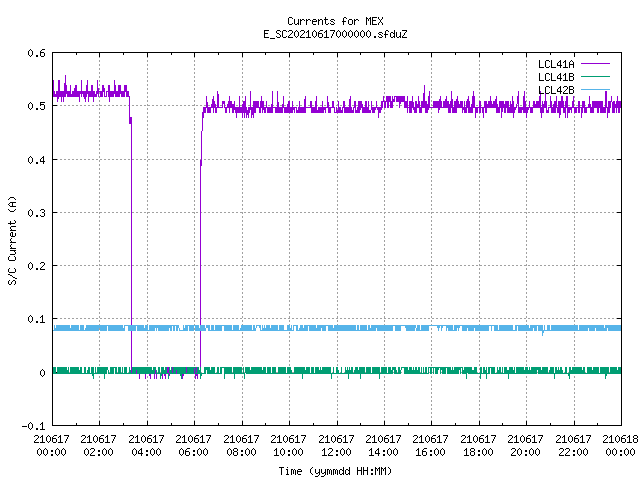This screenshot has width=640, height=480.
Task: Click the 04:00 x-axis tick label
Action: coord(146,452)
